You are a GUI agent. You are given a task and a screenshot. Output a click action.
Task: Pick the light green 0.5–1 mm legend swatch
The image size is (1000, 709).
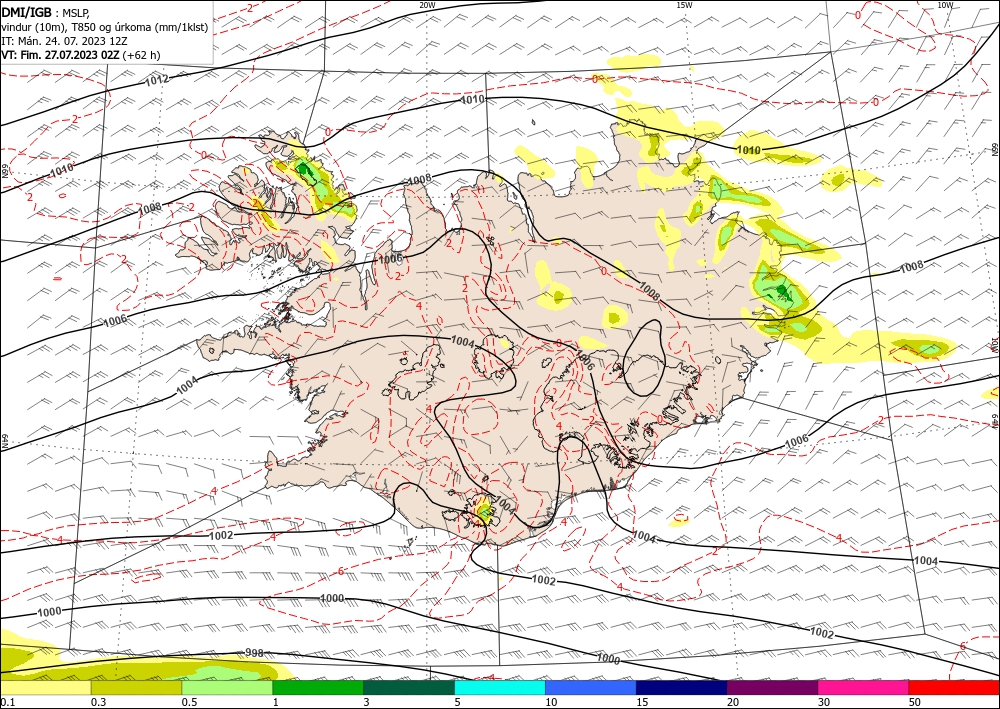pyautogui.click(x=227, y=687)
